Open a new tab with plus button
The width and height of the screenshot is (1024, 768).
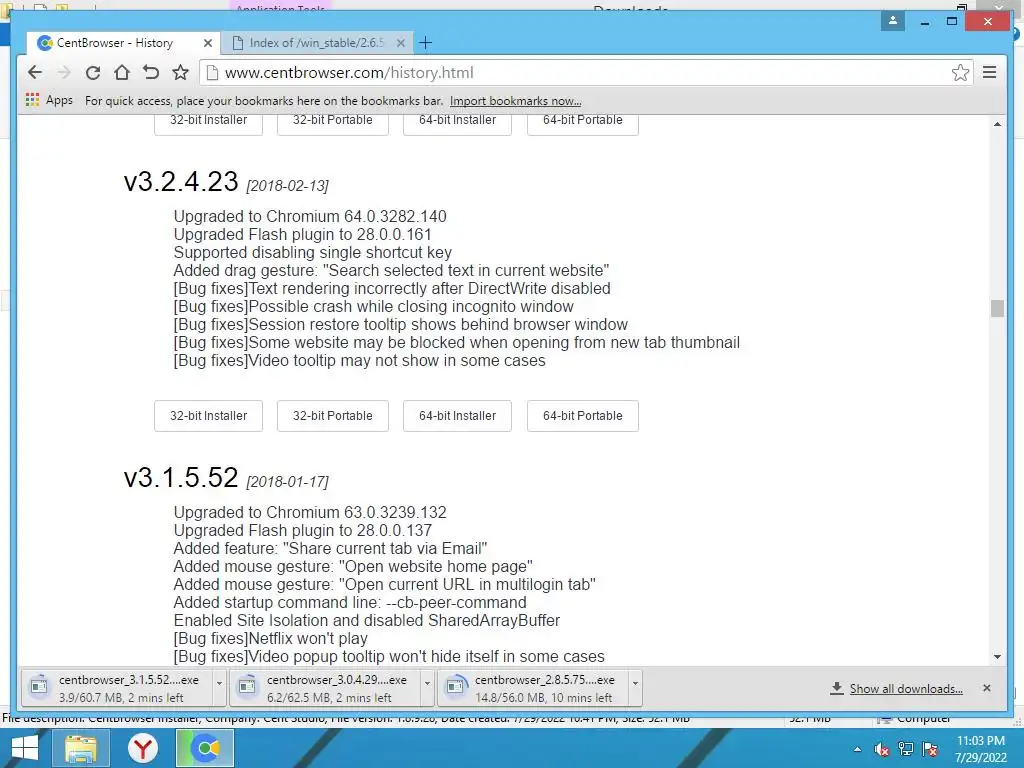point(426,43)
